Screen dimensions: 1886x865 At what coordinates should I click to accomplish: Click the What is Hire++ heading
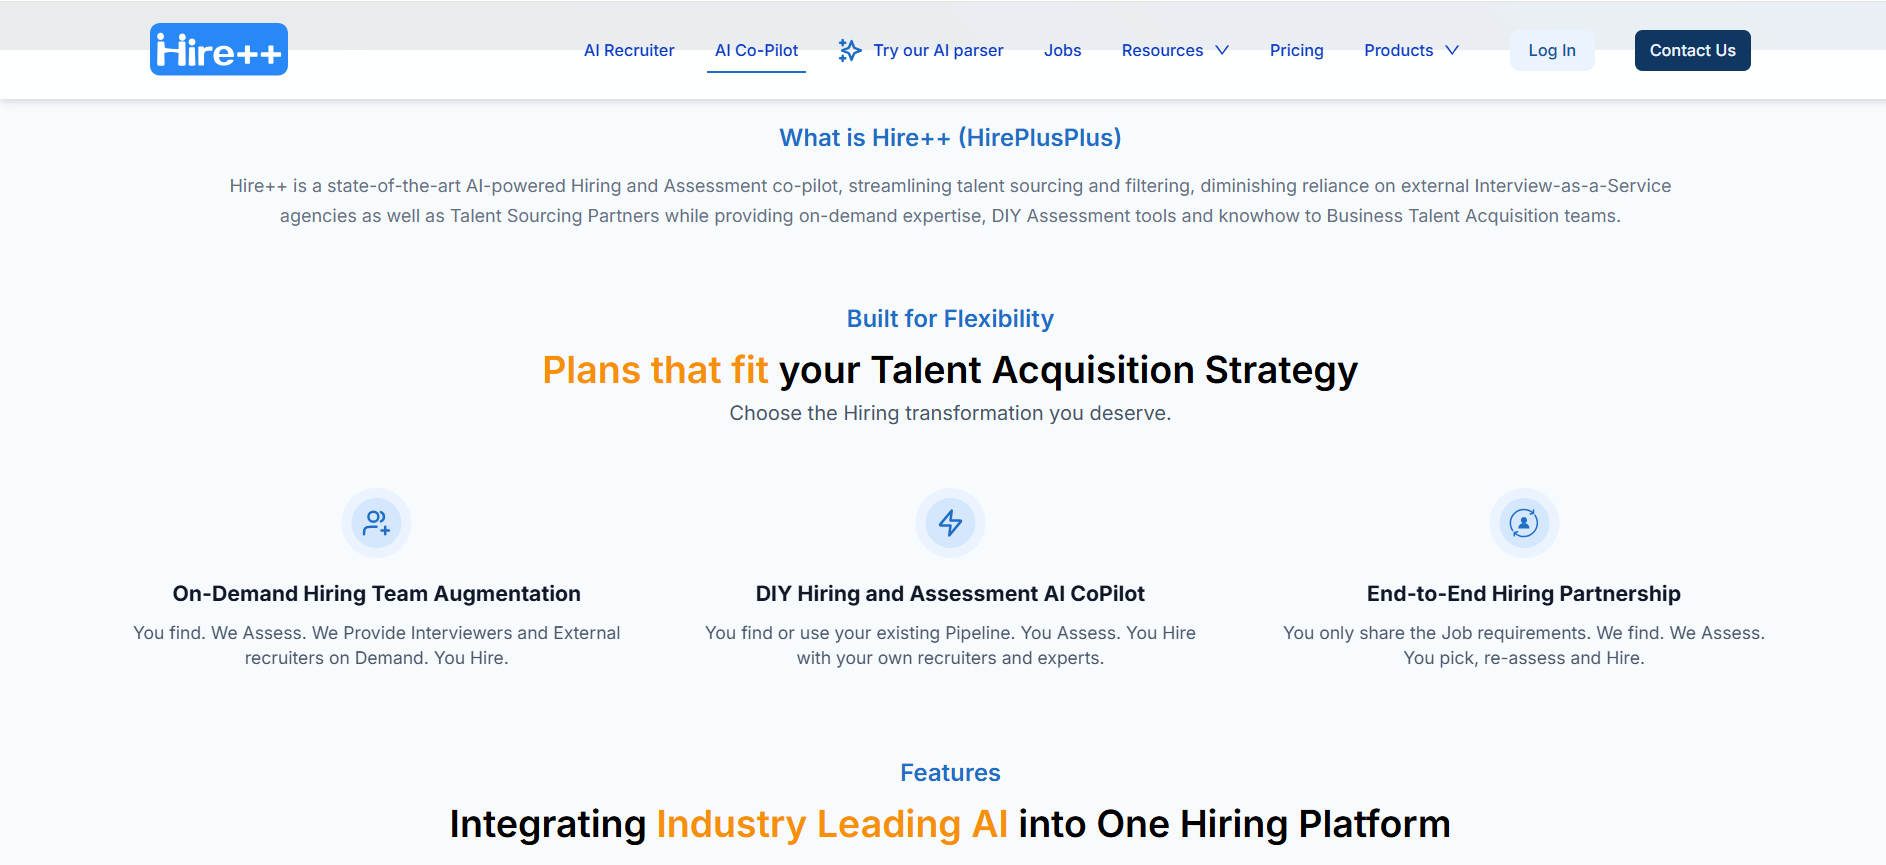[x=950, y=138]
